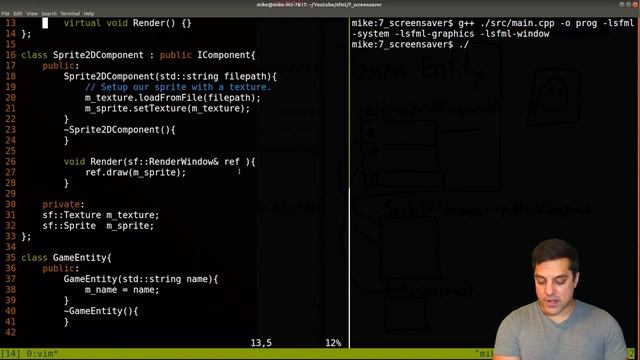
Task: Click 'private:' on line 30
Action: tap(63, 204)
